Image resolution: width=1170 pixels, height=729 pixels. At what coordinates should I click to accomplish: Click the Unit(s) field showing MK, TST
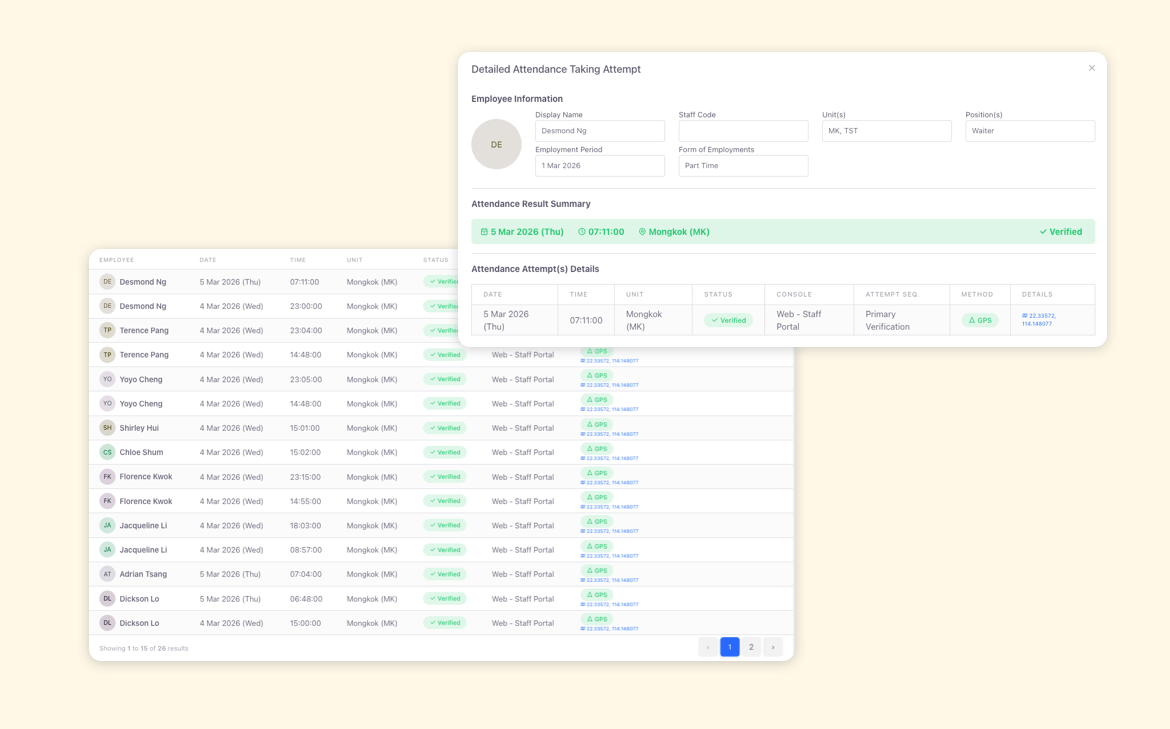(886, 131)
